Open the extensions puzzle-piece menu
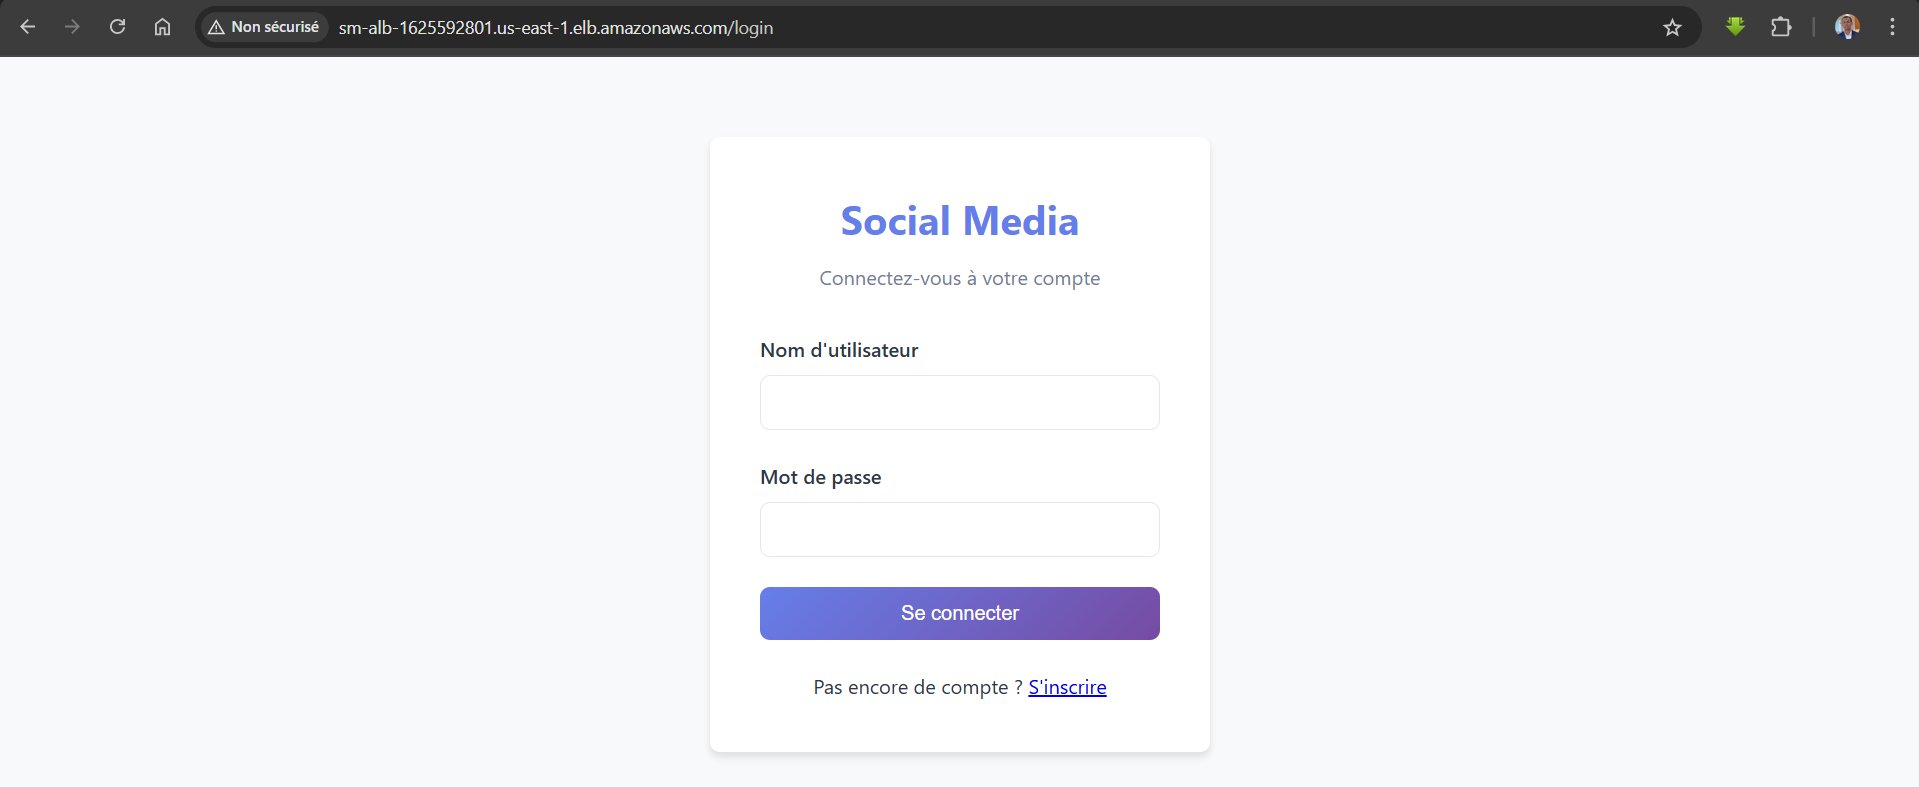Viewport: 1919px width, 787px height. 1781,27
